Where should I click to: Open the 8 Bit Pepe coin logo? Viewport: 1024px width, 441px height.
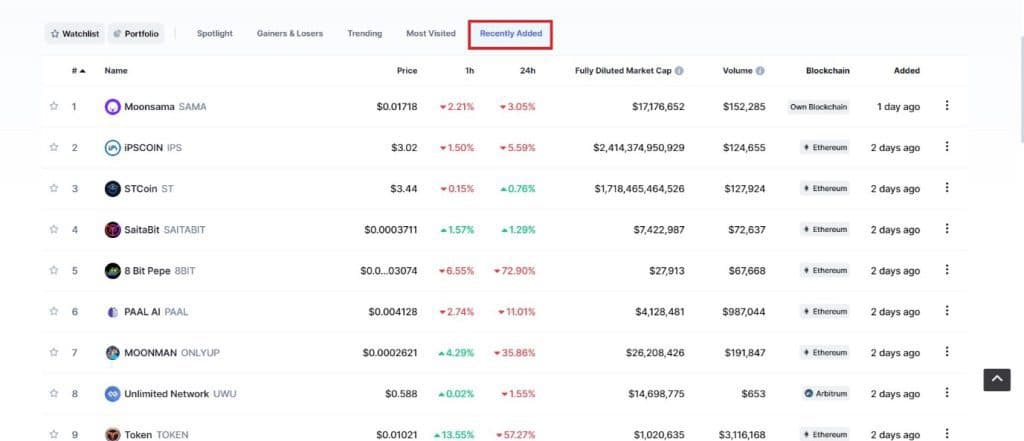tap(112, 270)
